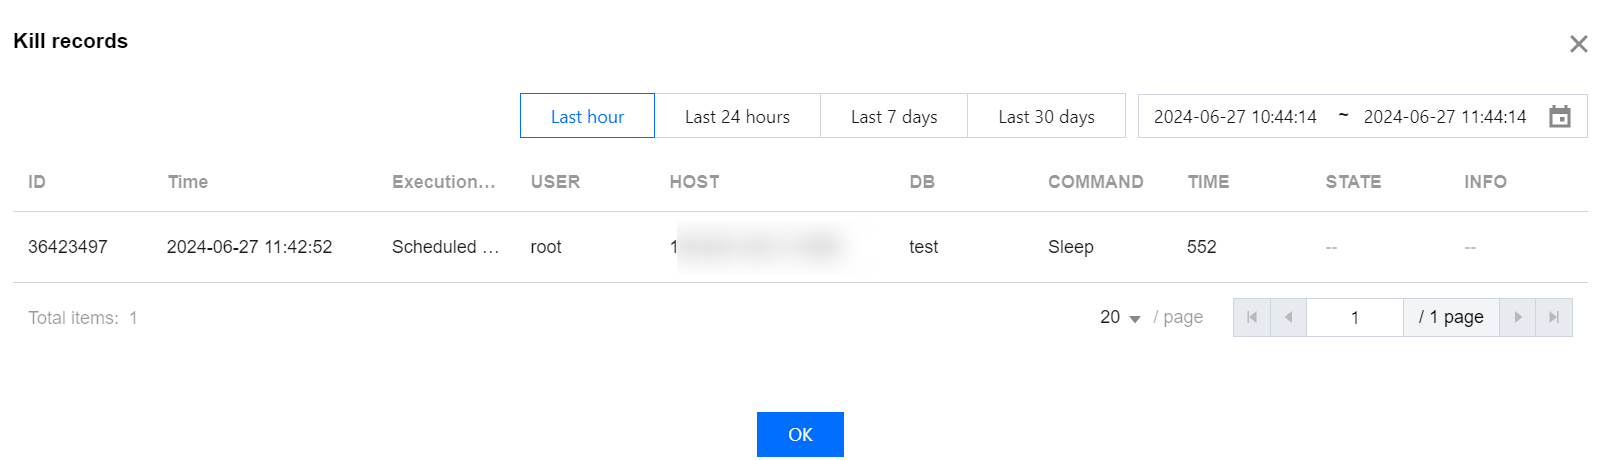Go to previous page arrow

1288,317
